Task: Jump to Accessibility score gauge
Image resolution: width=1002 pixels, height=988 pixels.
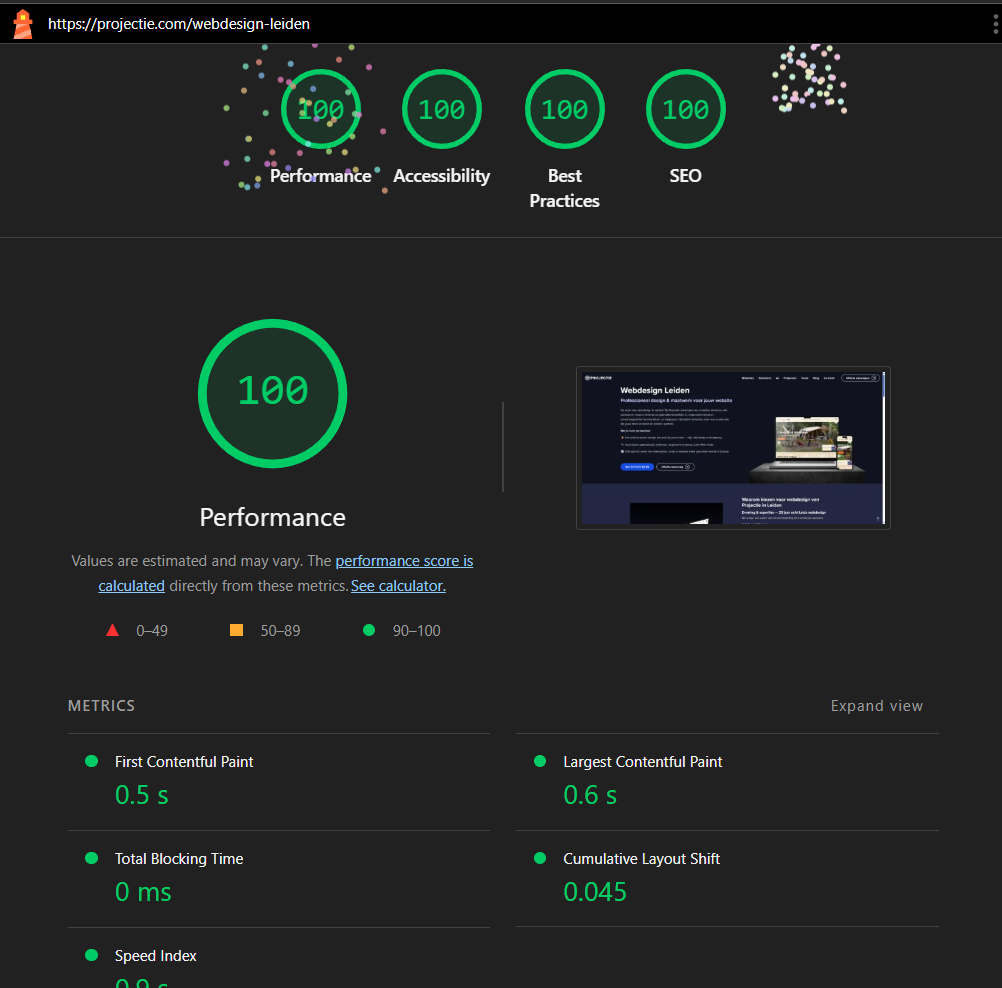Action: [x=441, y=110]
